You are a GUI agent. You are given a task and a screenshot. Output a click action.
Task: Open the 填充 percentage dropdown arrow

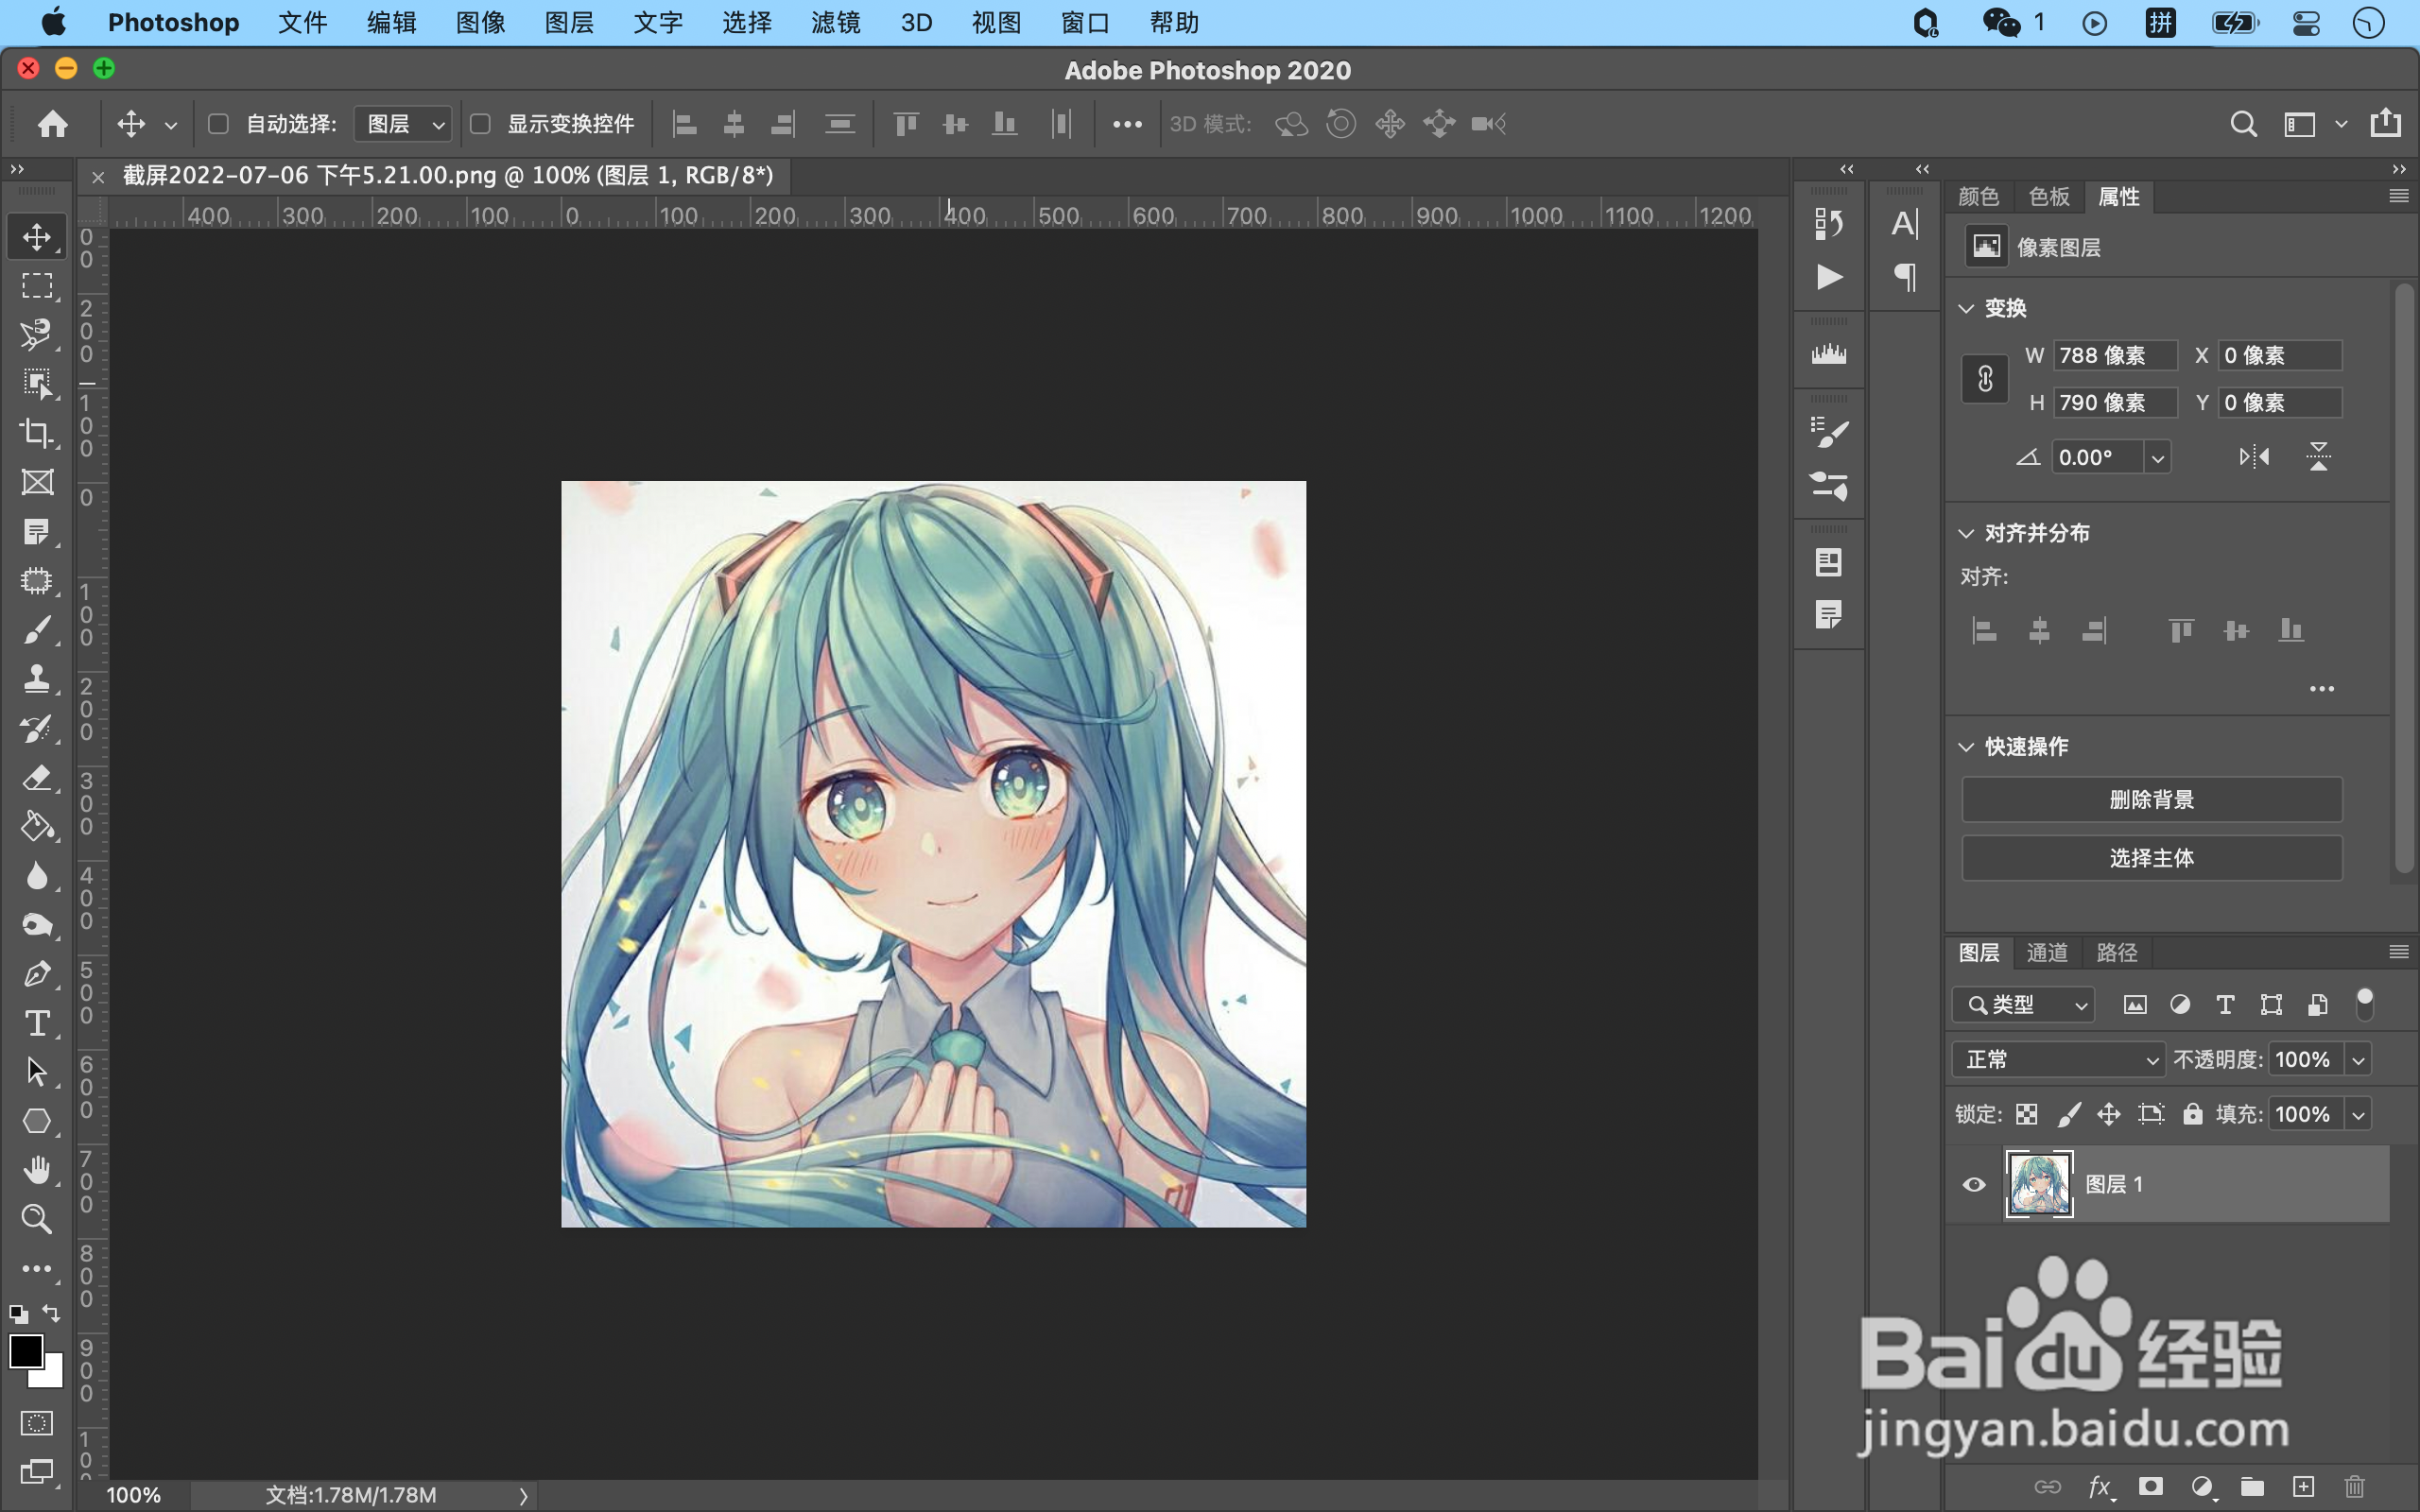click(x=2359, y=1114)
